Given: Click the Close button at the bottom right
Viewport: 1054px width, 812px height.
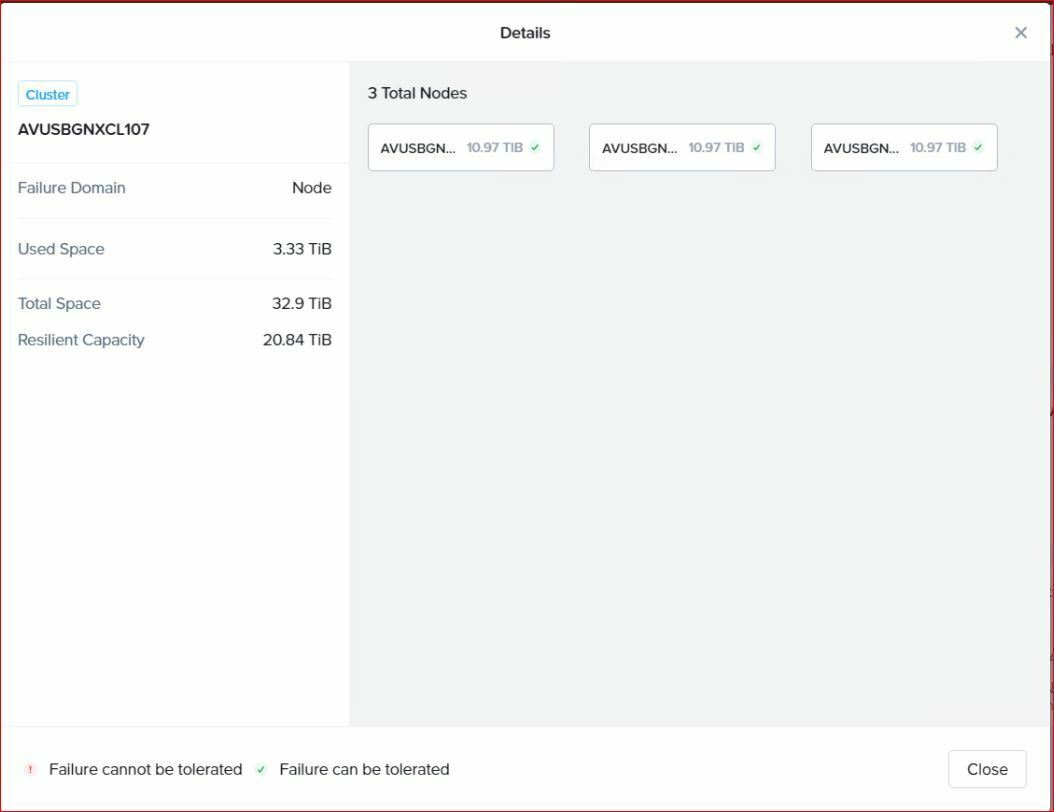Looking at the screenshot, I should pos(987,769).
